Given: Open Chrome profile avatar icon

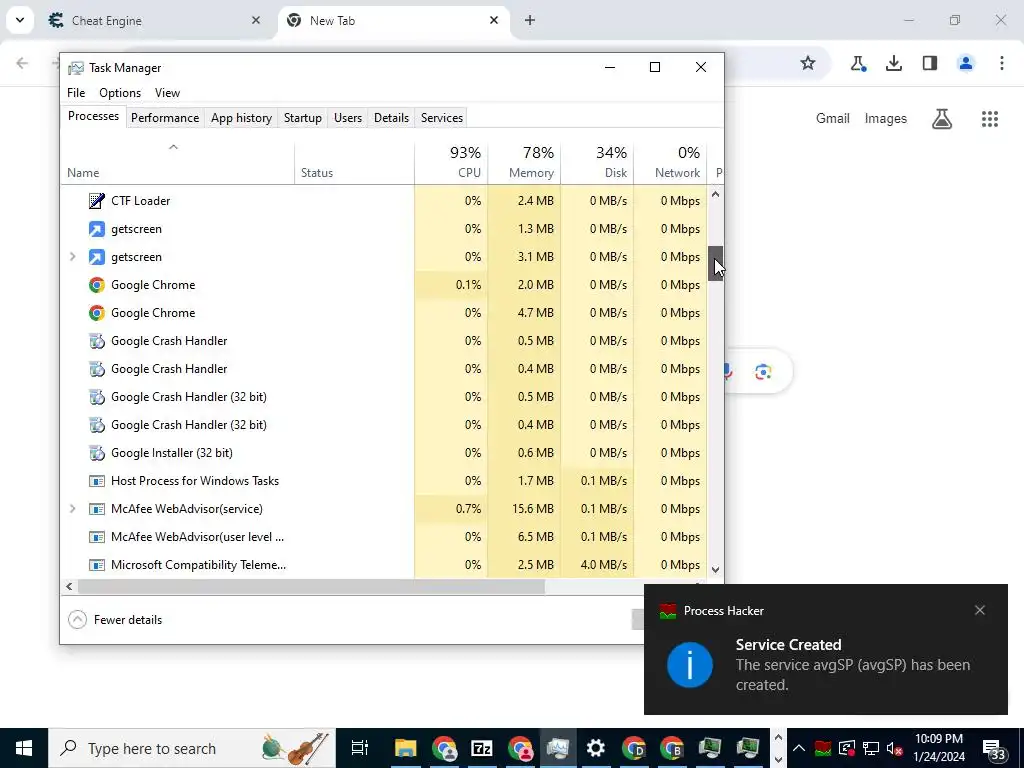Looking at the screenshot, I should (x=966, y=63).
